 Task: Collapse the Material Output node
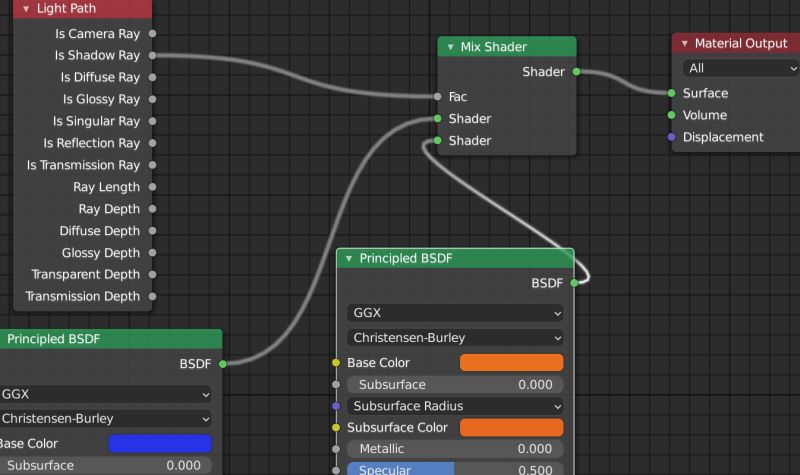(685, 43)
